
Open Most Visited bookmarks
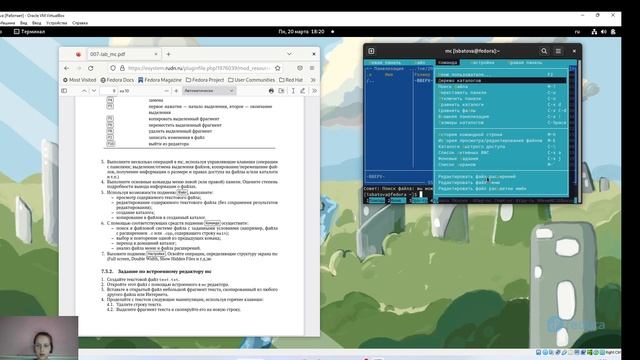79,80
